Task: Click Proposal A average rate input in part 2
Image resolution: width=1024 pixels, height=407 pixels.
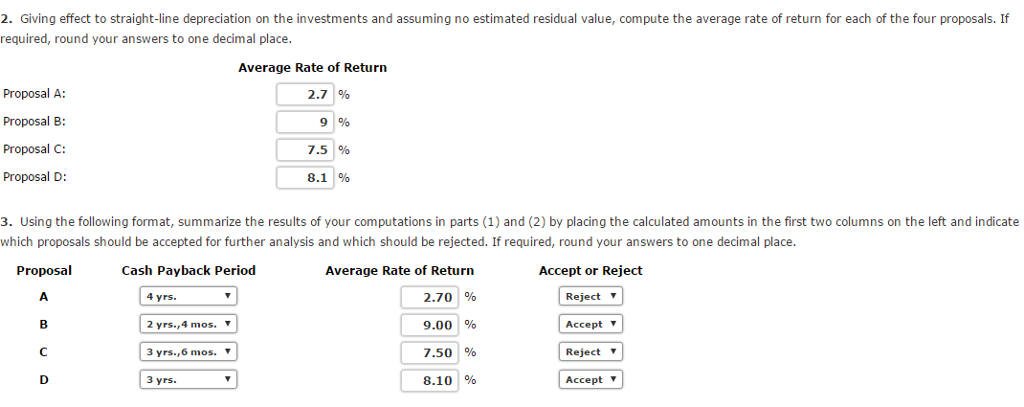Action: [x=306, y=94]
